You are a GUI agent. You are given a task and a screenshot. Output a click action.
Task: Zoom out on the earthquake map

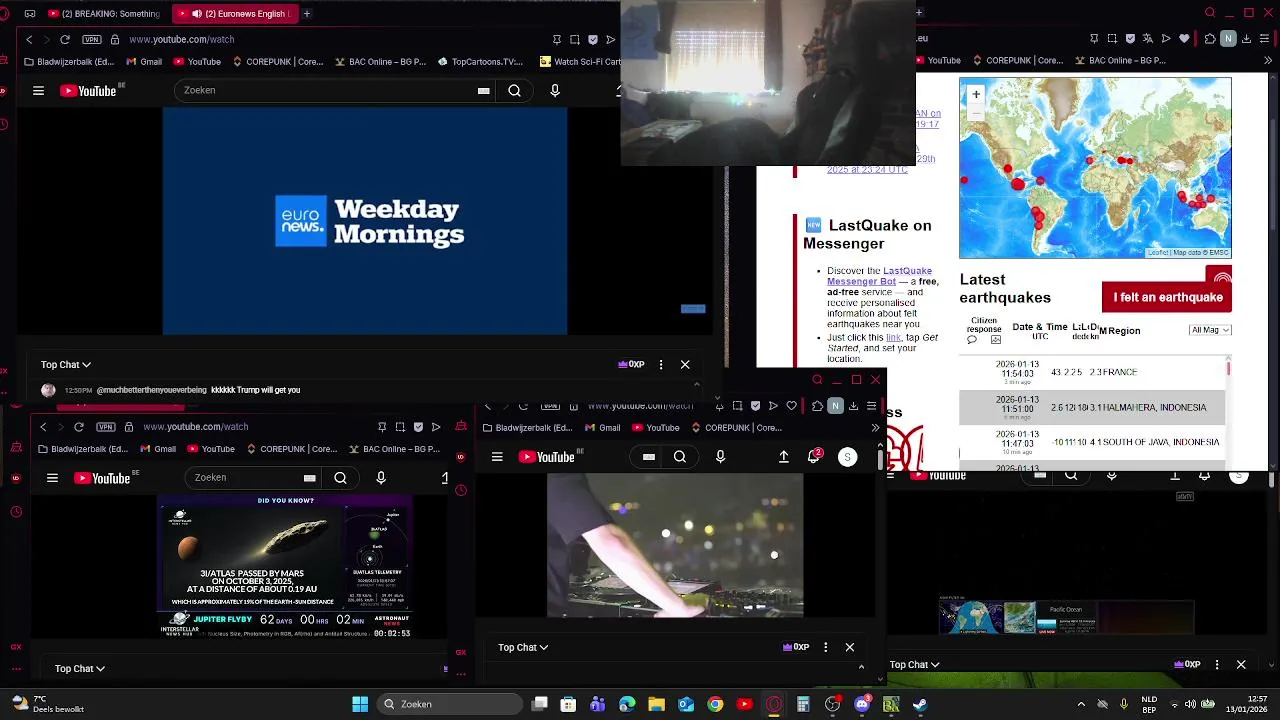point(976,112)
